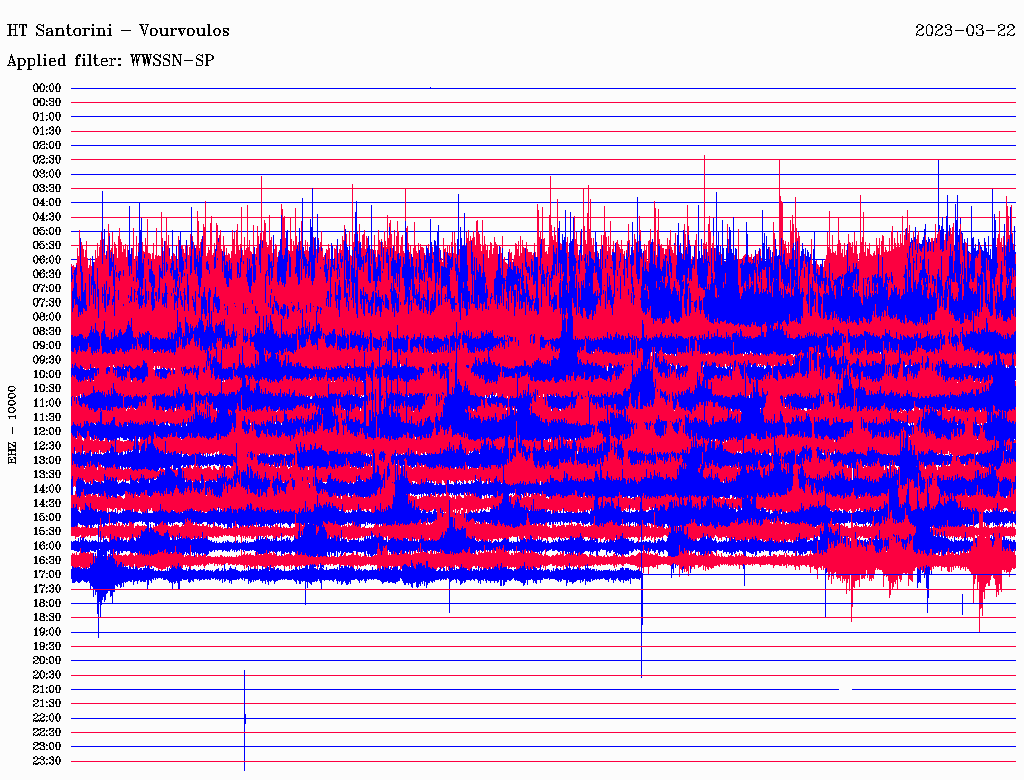Viewport: 1024px width, 780px height.
Task: Select the 09:00 time label
Action: click(x=47, y=346)
